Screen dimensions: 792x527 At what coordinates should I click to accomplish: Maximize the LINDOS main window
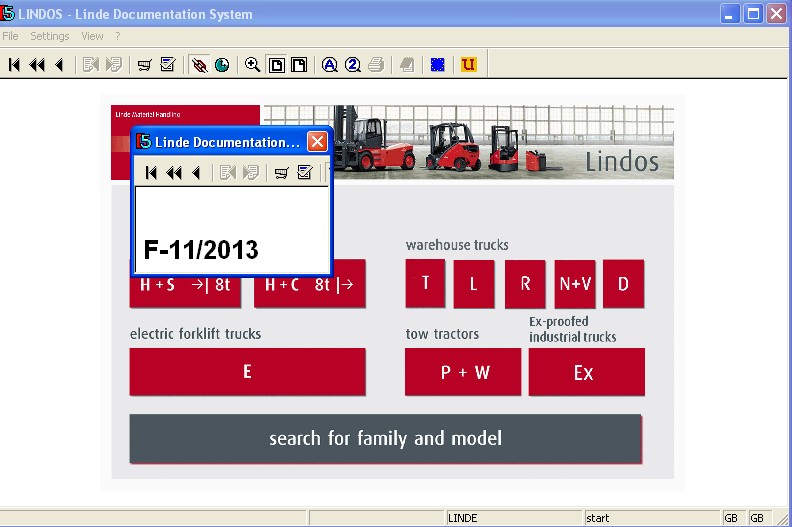753,14
